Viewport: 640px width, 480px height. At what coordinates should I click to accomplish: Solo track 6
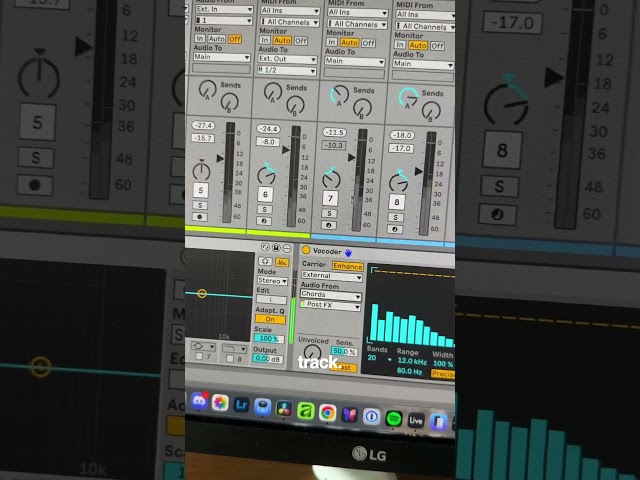264,209
